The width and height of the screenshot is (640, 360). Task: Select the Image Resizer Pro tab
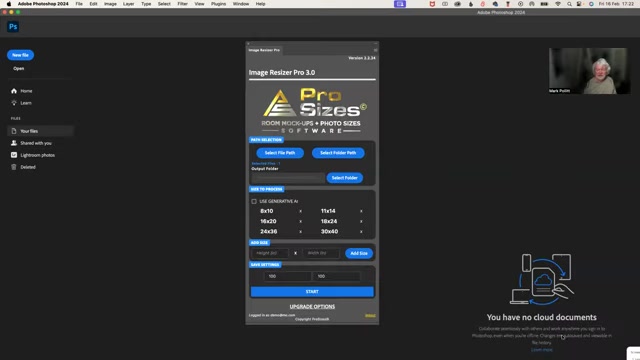264,50
